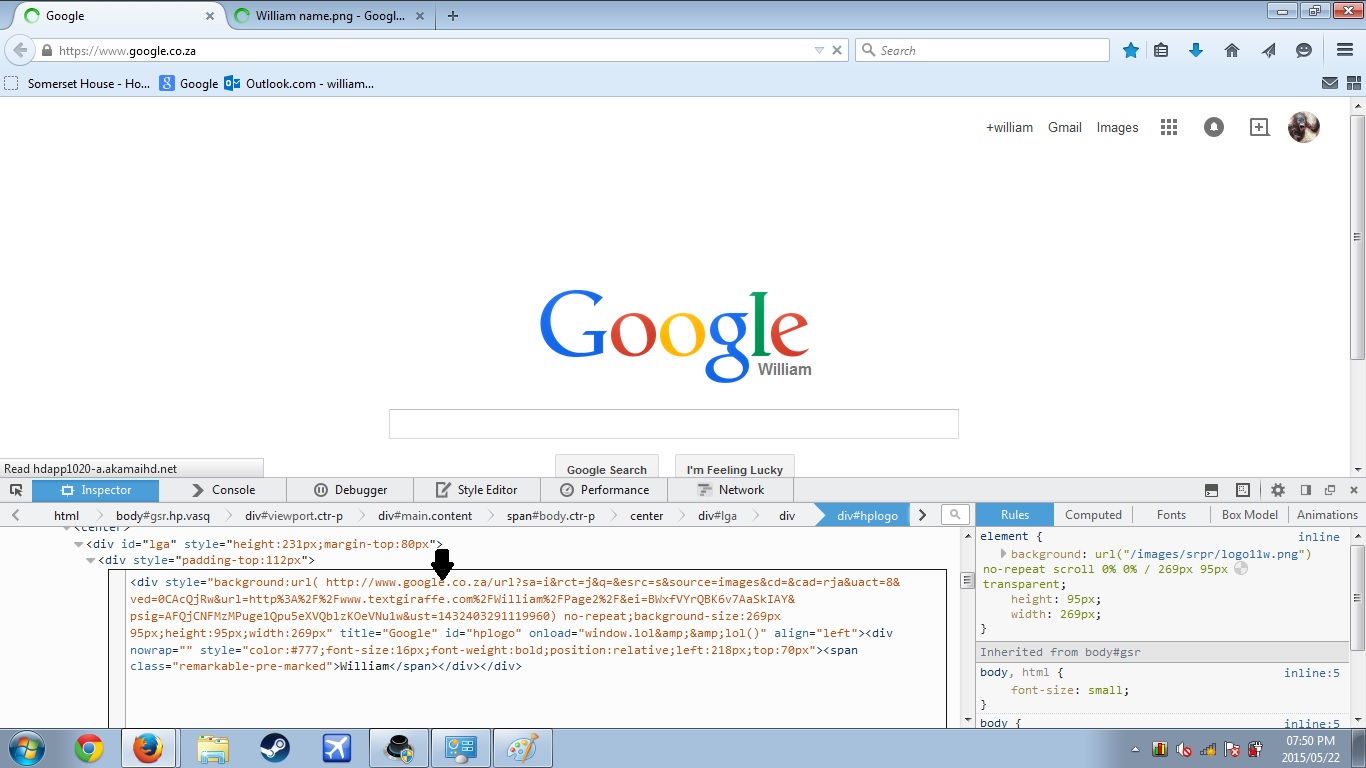Viewport: 1366px width, 768px height.
Task: Select div#hplogo breadcrumb
Action: 867,516
